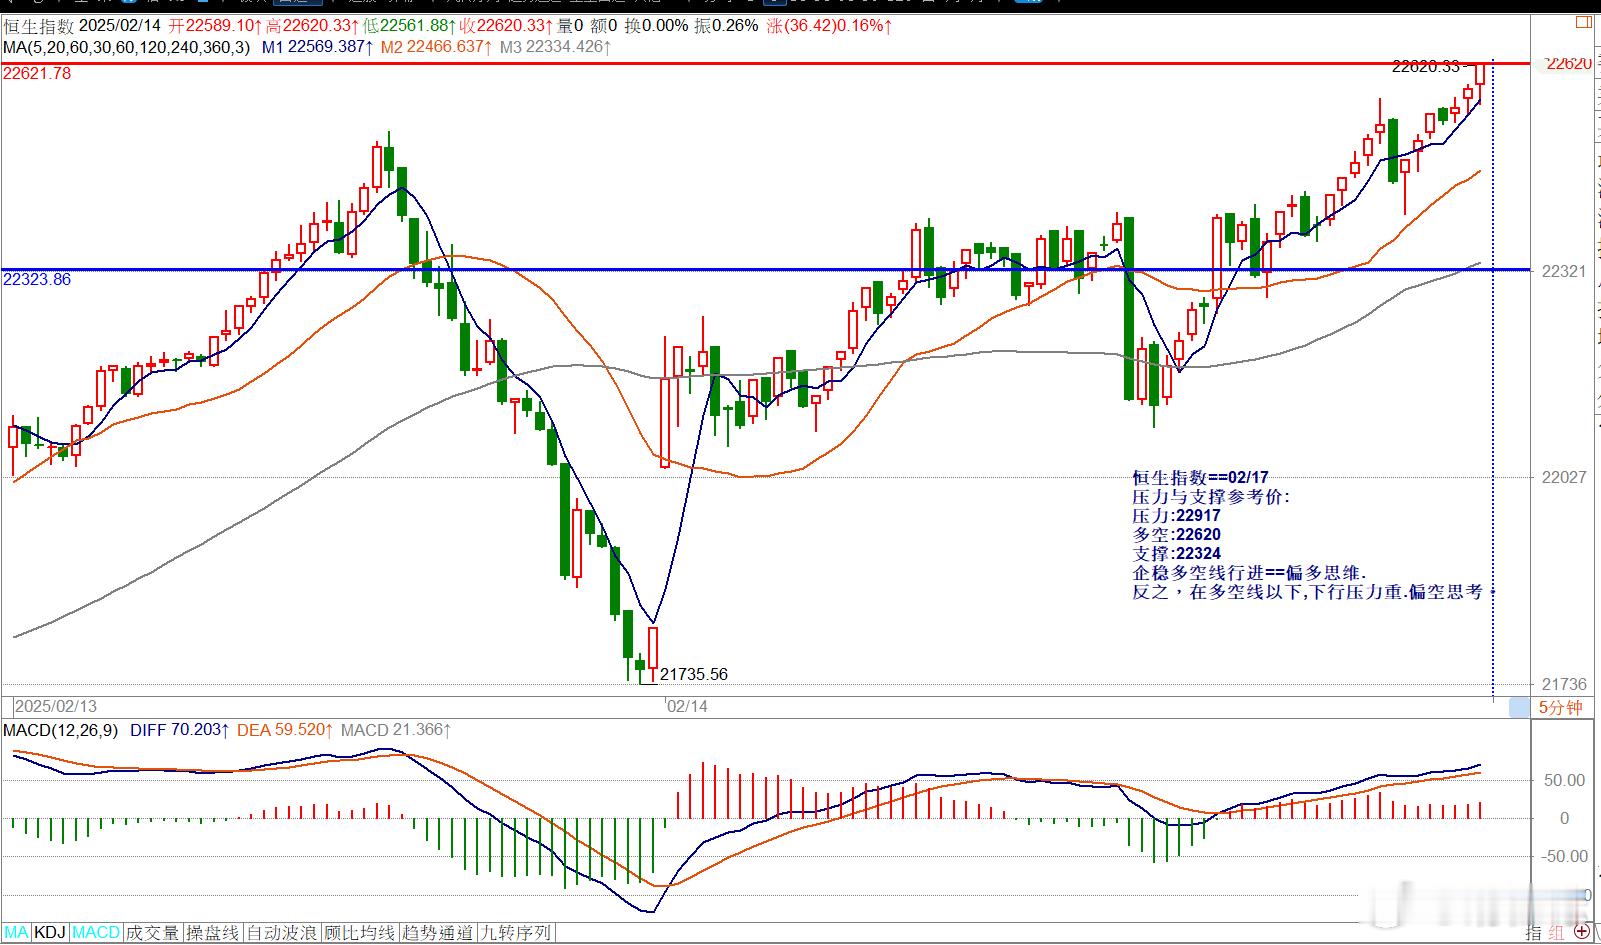Click the 5分钟 period label
1601x945 pixels.
pyautogui.click(x=1560, y=708)
